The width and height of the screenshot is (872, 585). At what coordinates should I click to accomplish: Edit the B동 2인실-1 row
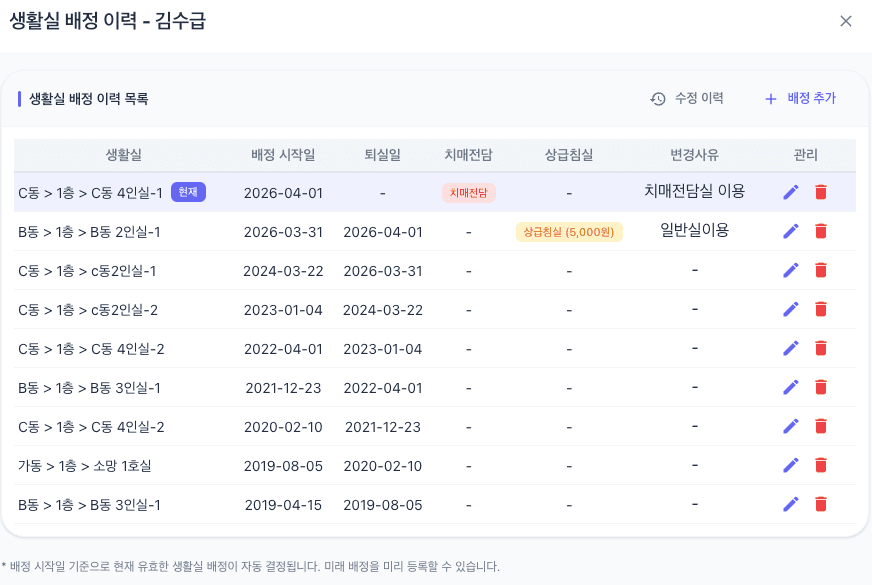tap(791, 231)
